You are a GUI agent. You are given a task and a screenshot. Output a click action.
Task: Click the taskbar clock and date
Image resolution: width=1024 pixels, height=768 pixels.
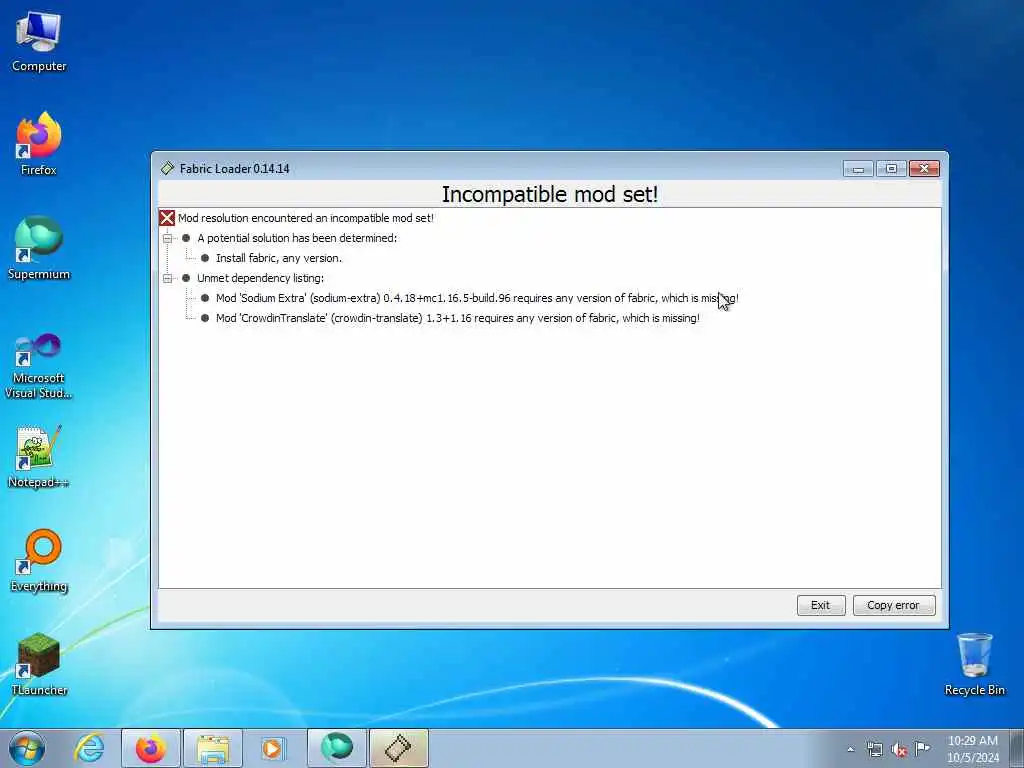click(972, 749)
